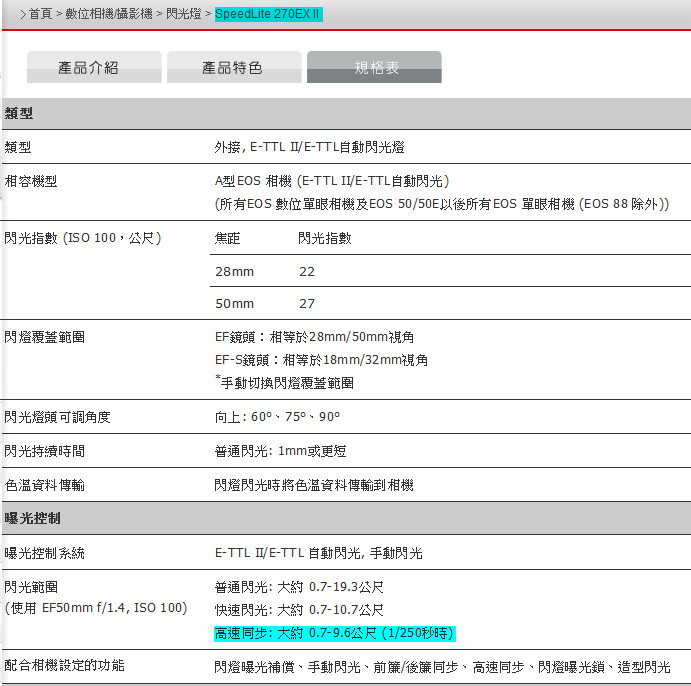Click 向上: 60°、75°、90° value
This screenshot has width=691, height=686.
pyautogui.click(x=277, y=417)
